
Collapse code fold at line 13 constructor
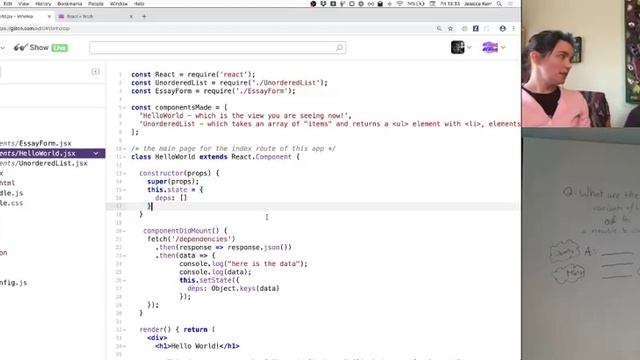[124, 173]
